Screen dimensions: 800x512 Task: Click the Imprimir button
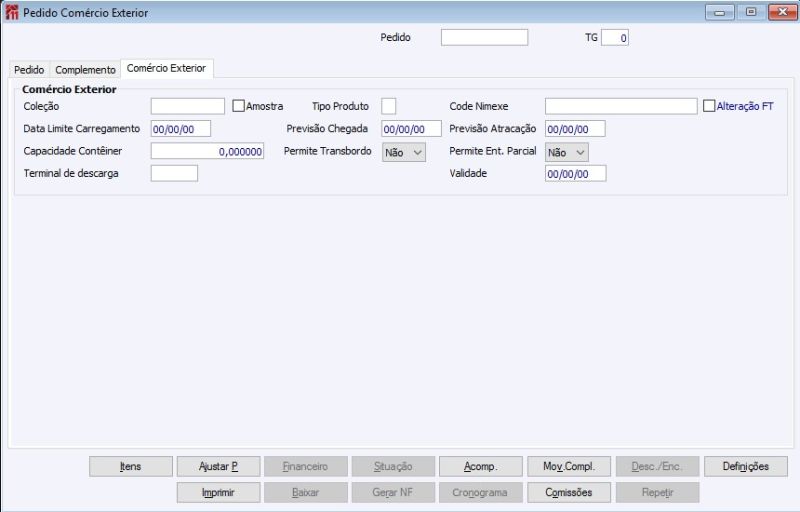click(x=218, y=493)
